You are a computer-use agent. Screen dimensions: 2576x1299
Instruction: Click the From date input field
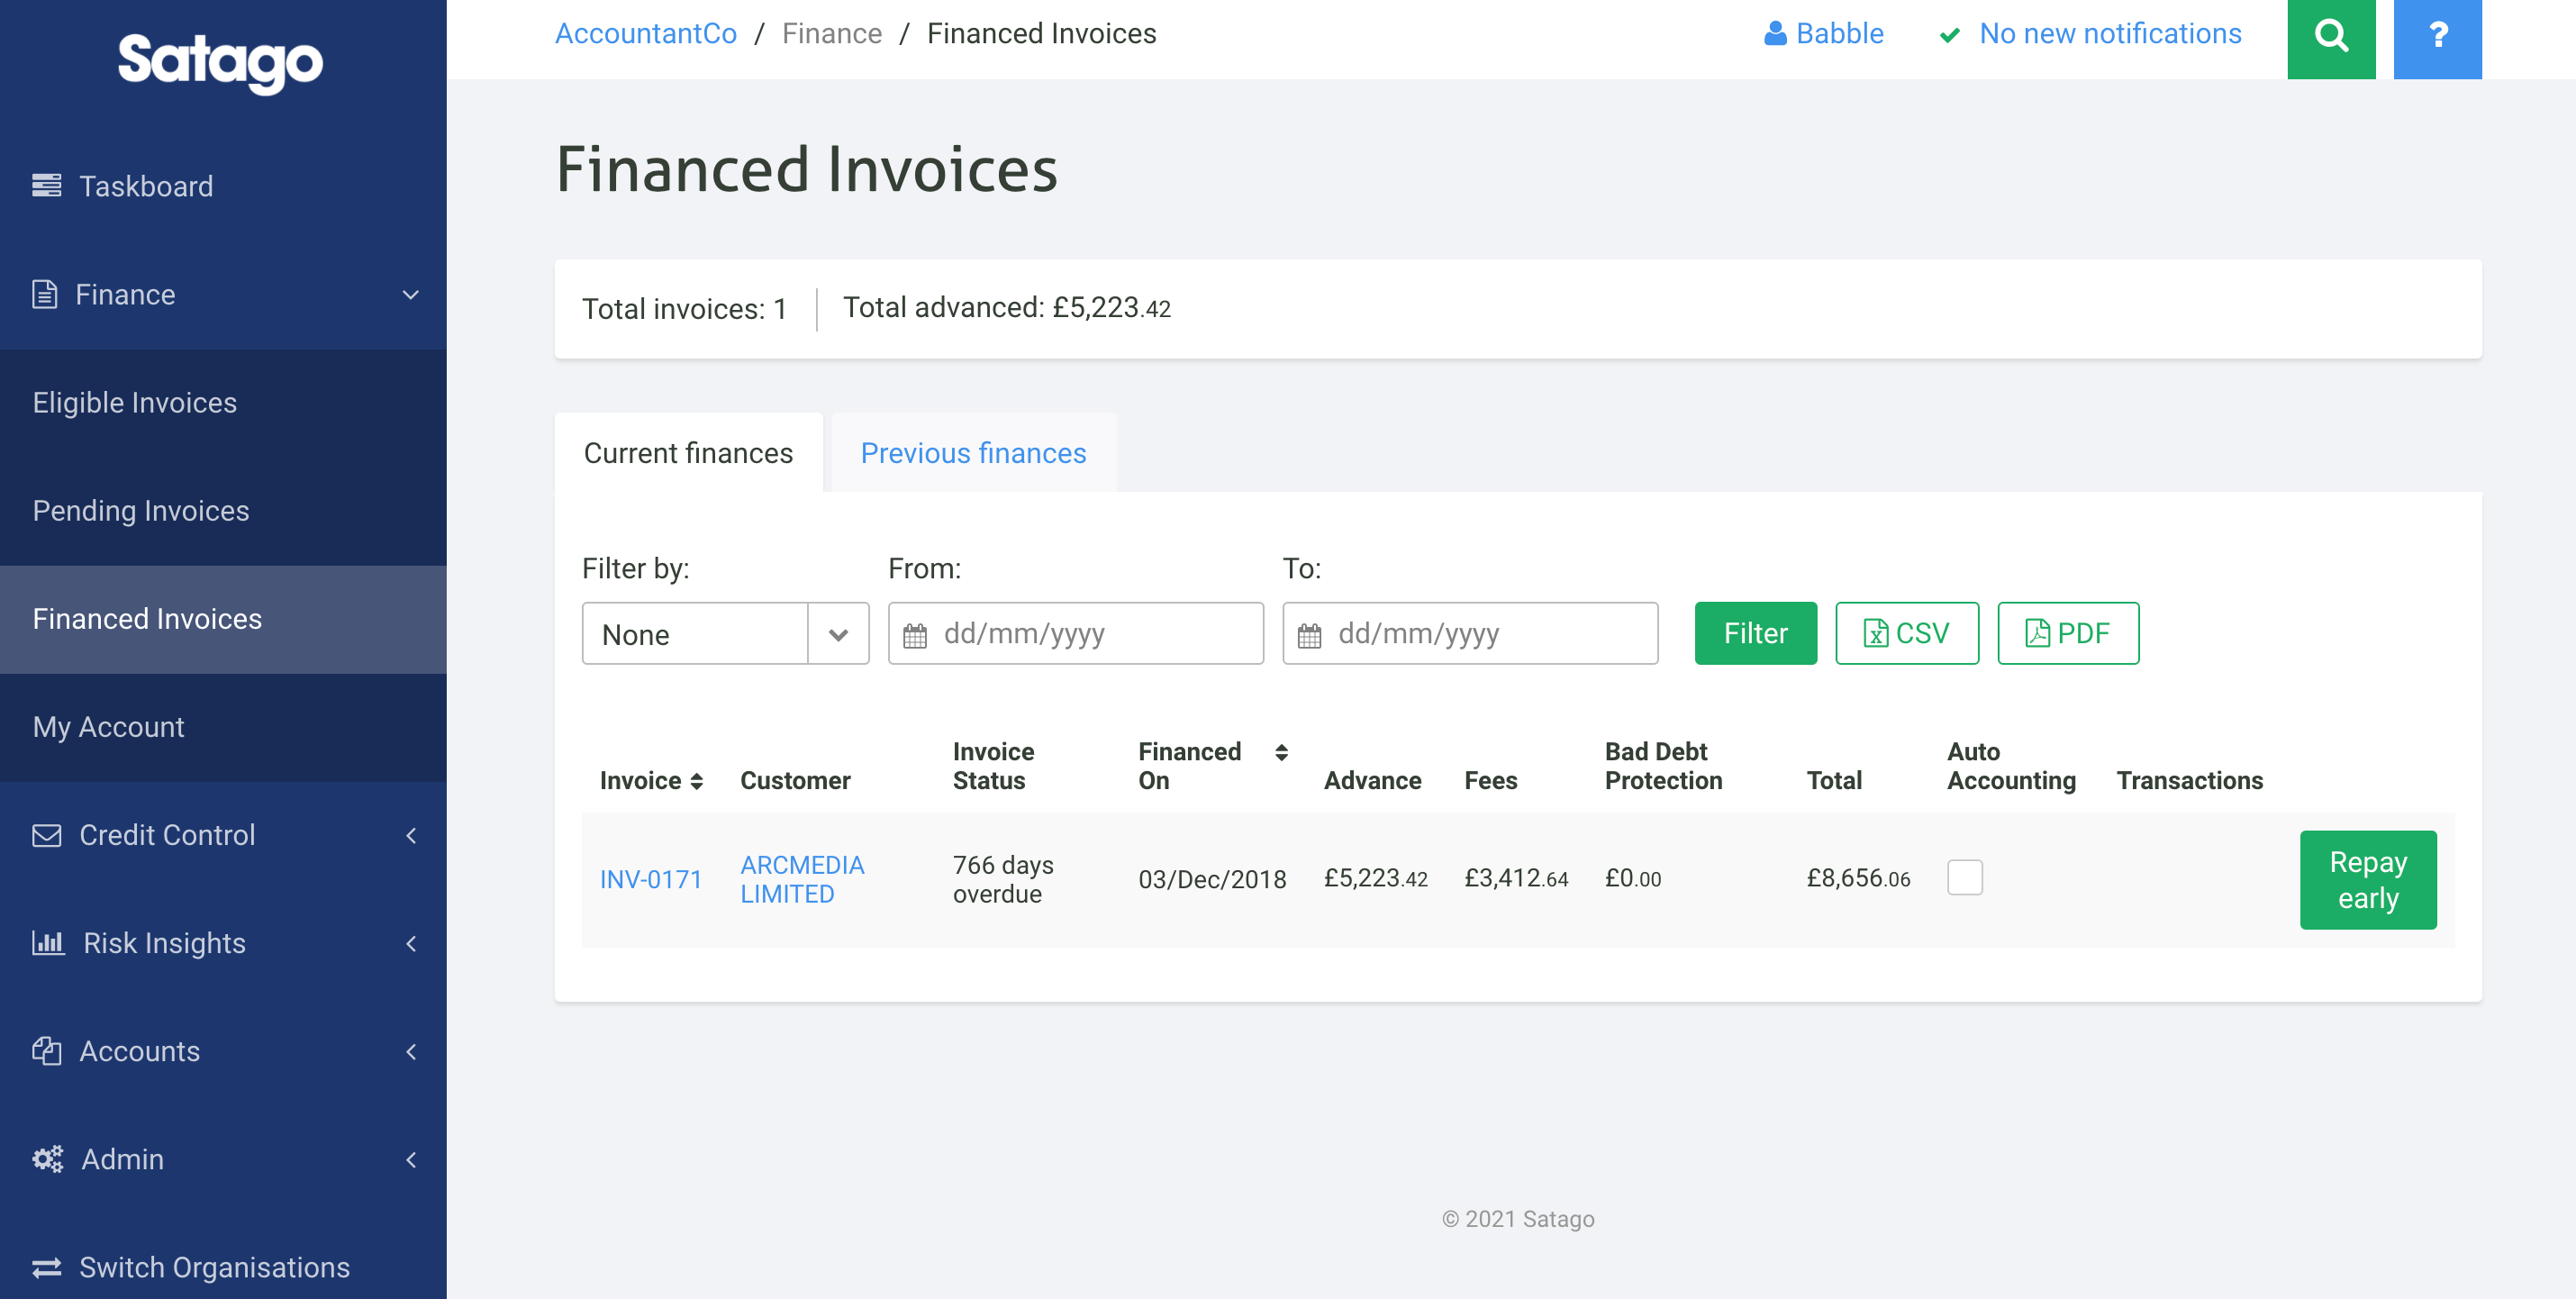pyautogui.click(x=1075, y=633)
